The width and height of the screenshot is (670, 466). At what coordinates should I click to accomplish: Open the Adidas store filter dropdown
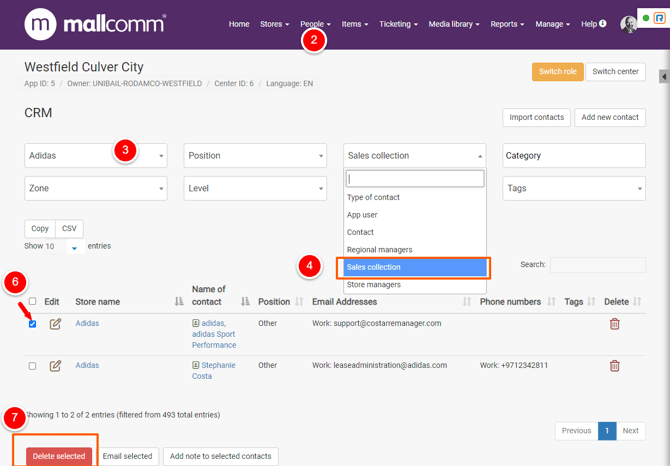(x=96, y=155)
